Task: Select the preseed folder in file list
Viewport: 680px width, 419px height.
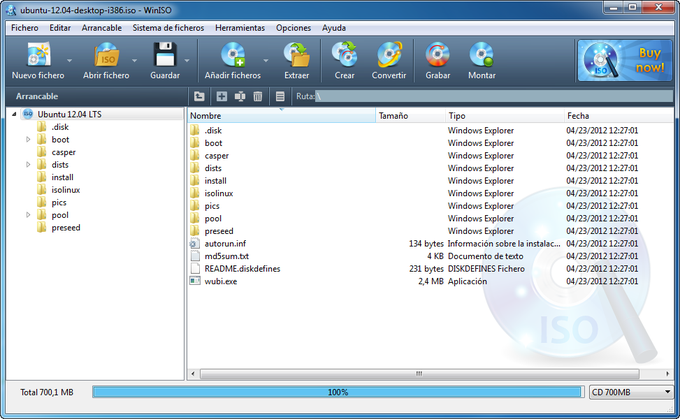Action: click(x=430, y=231)
